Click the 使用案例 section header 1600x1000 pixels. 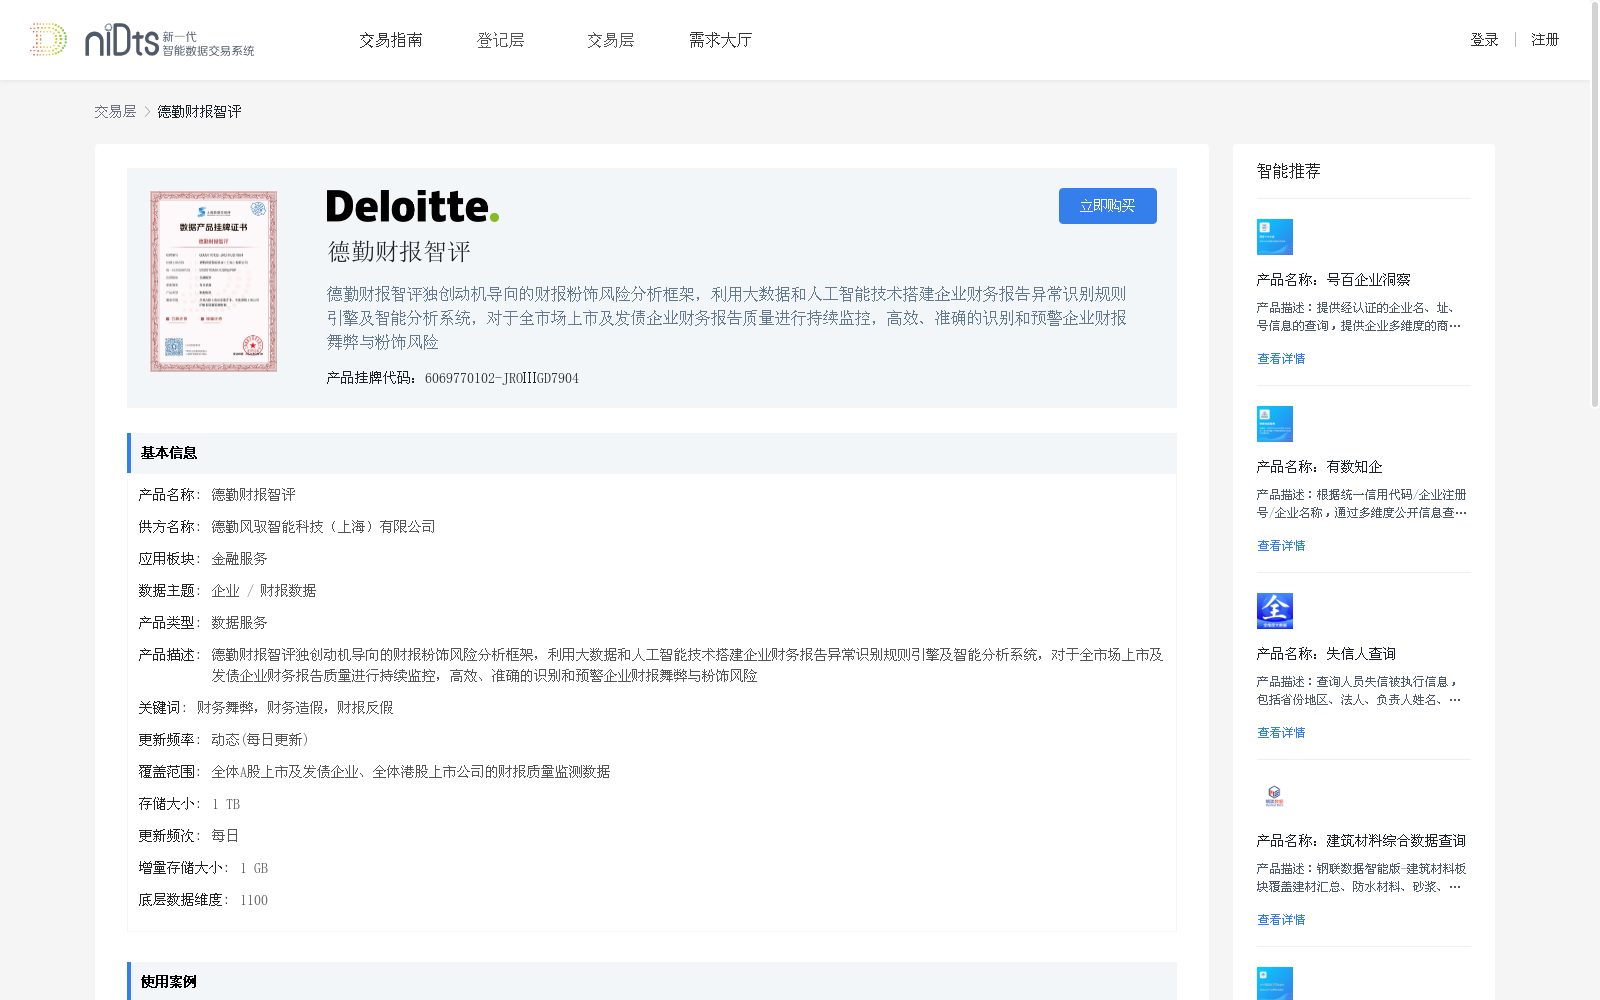[652, 981]
